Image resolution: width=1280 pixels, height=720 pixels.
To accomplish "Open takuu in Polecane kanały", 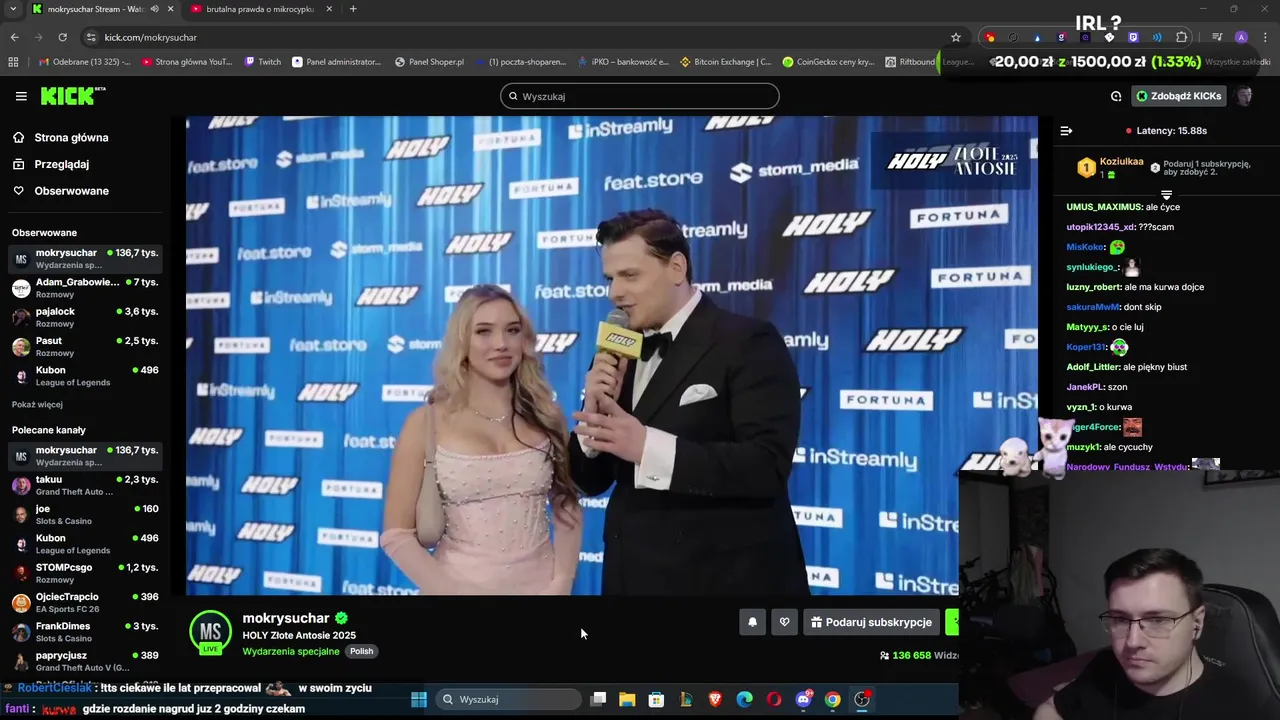I will 85,485.
